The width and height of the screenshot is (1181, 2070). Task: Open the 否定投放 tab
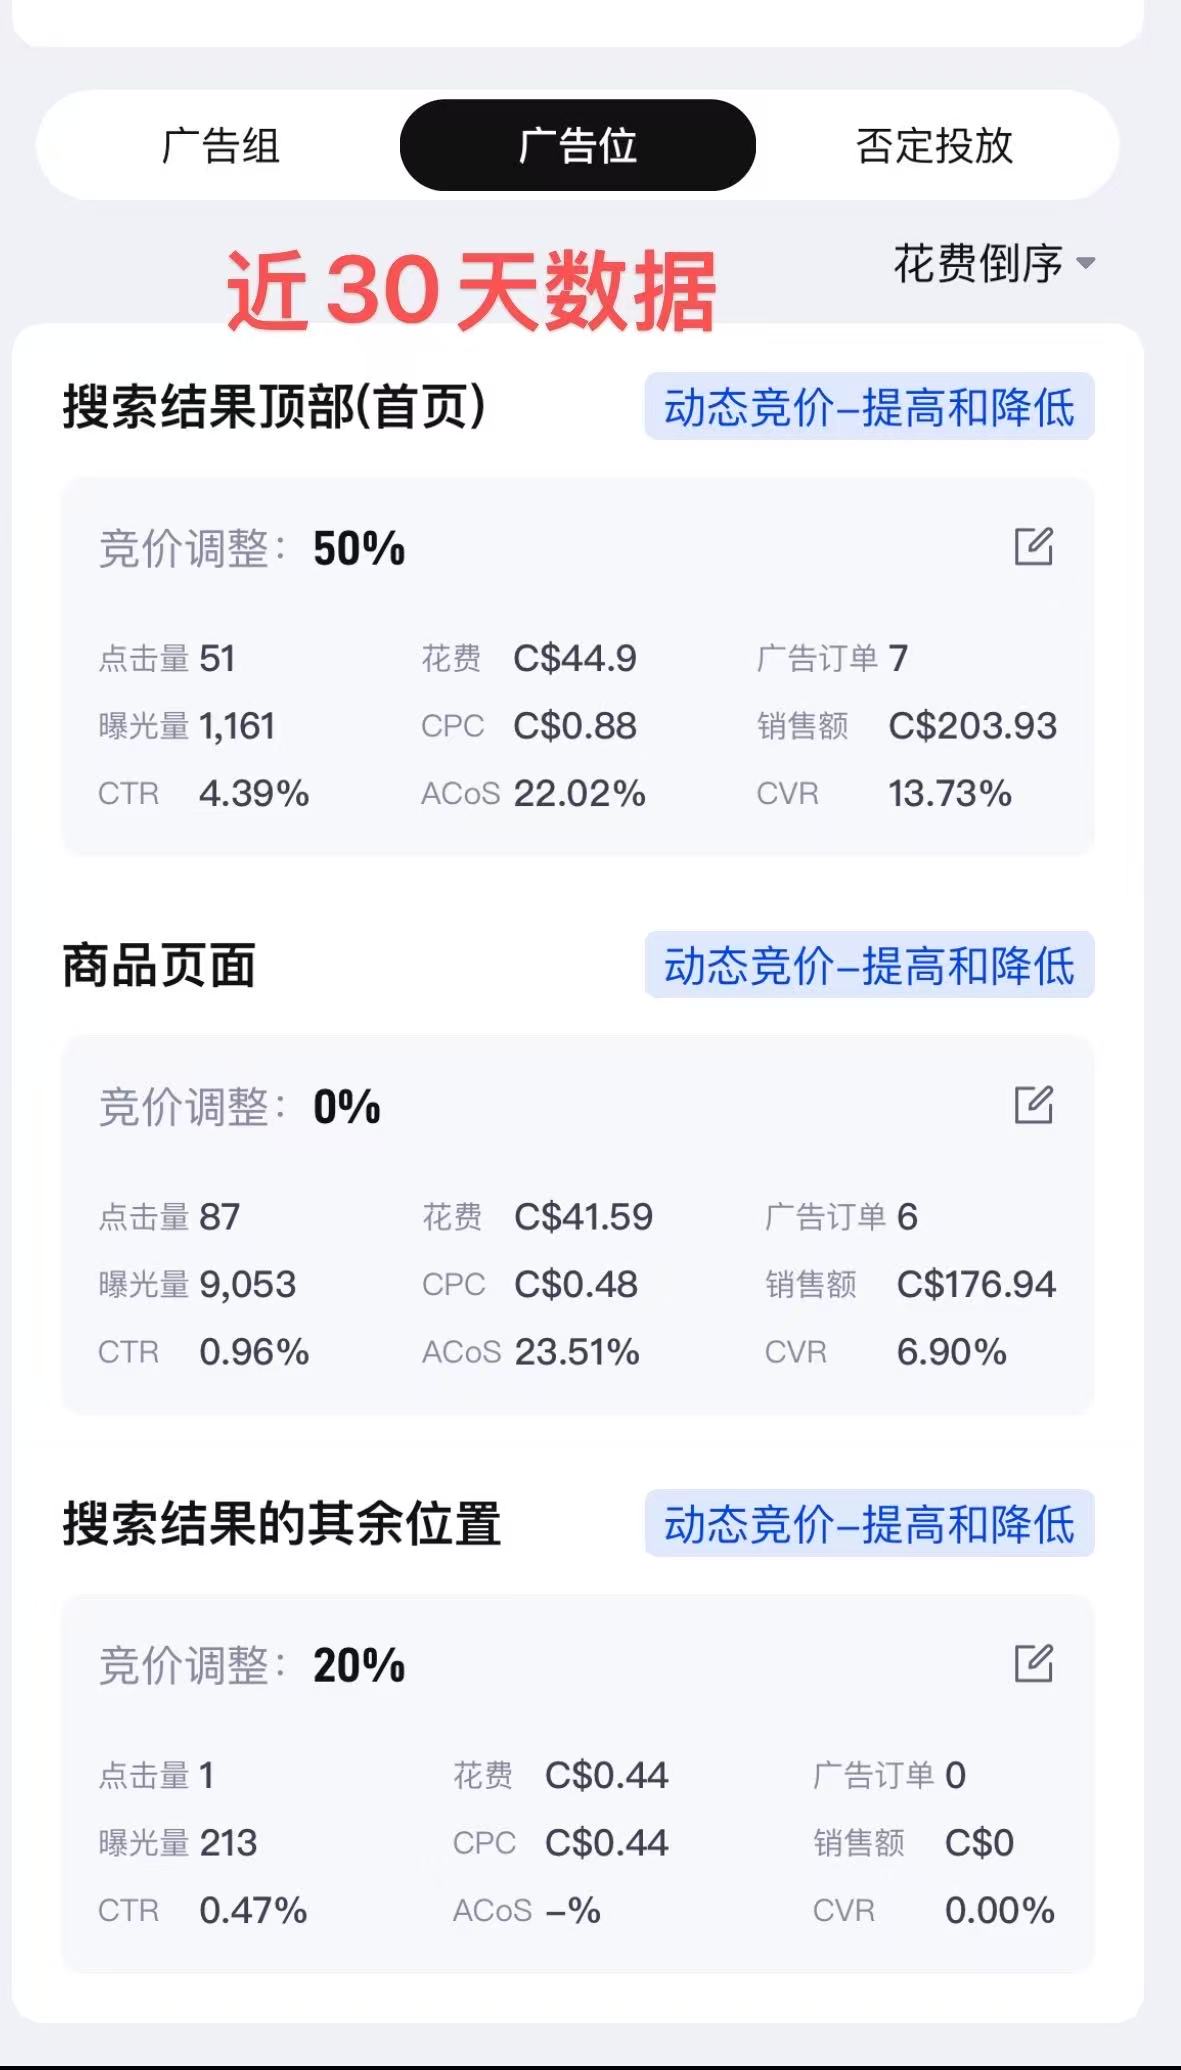[934, 146]
